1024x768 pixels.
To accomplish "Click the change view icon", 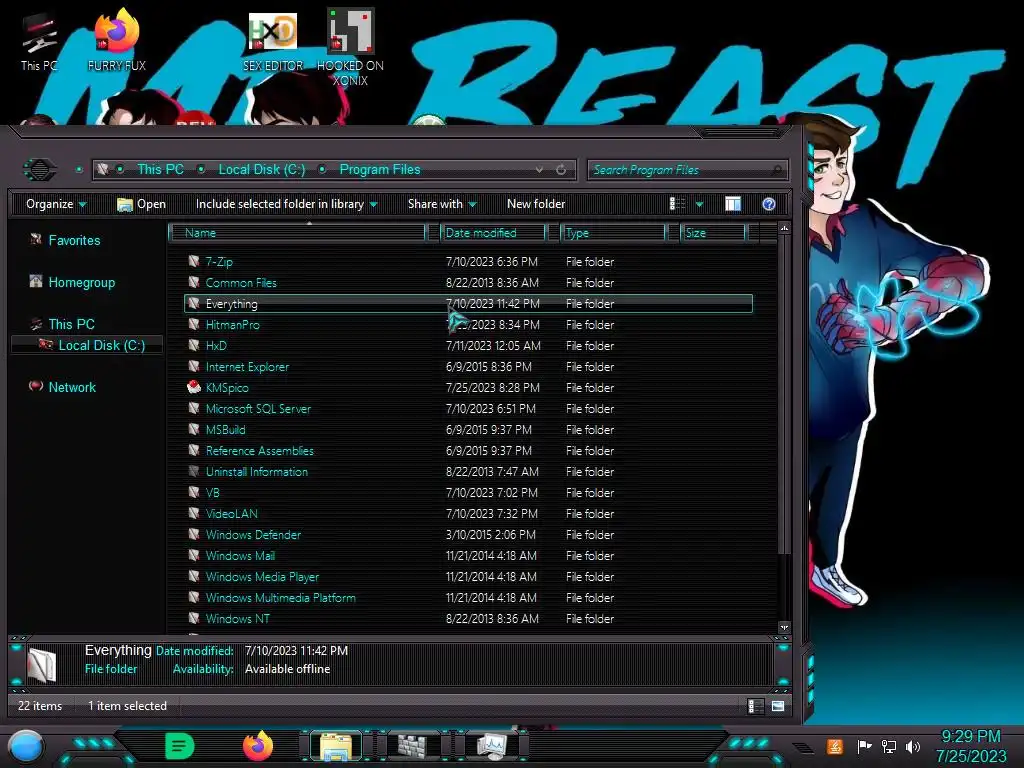I will pos(677,204).
